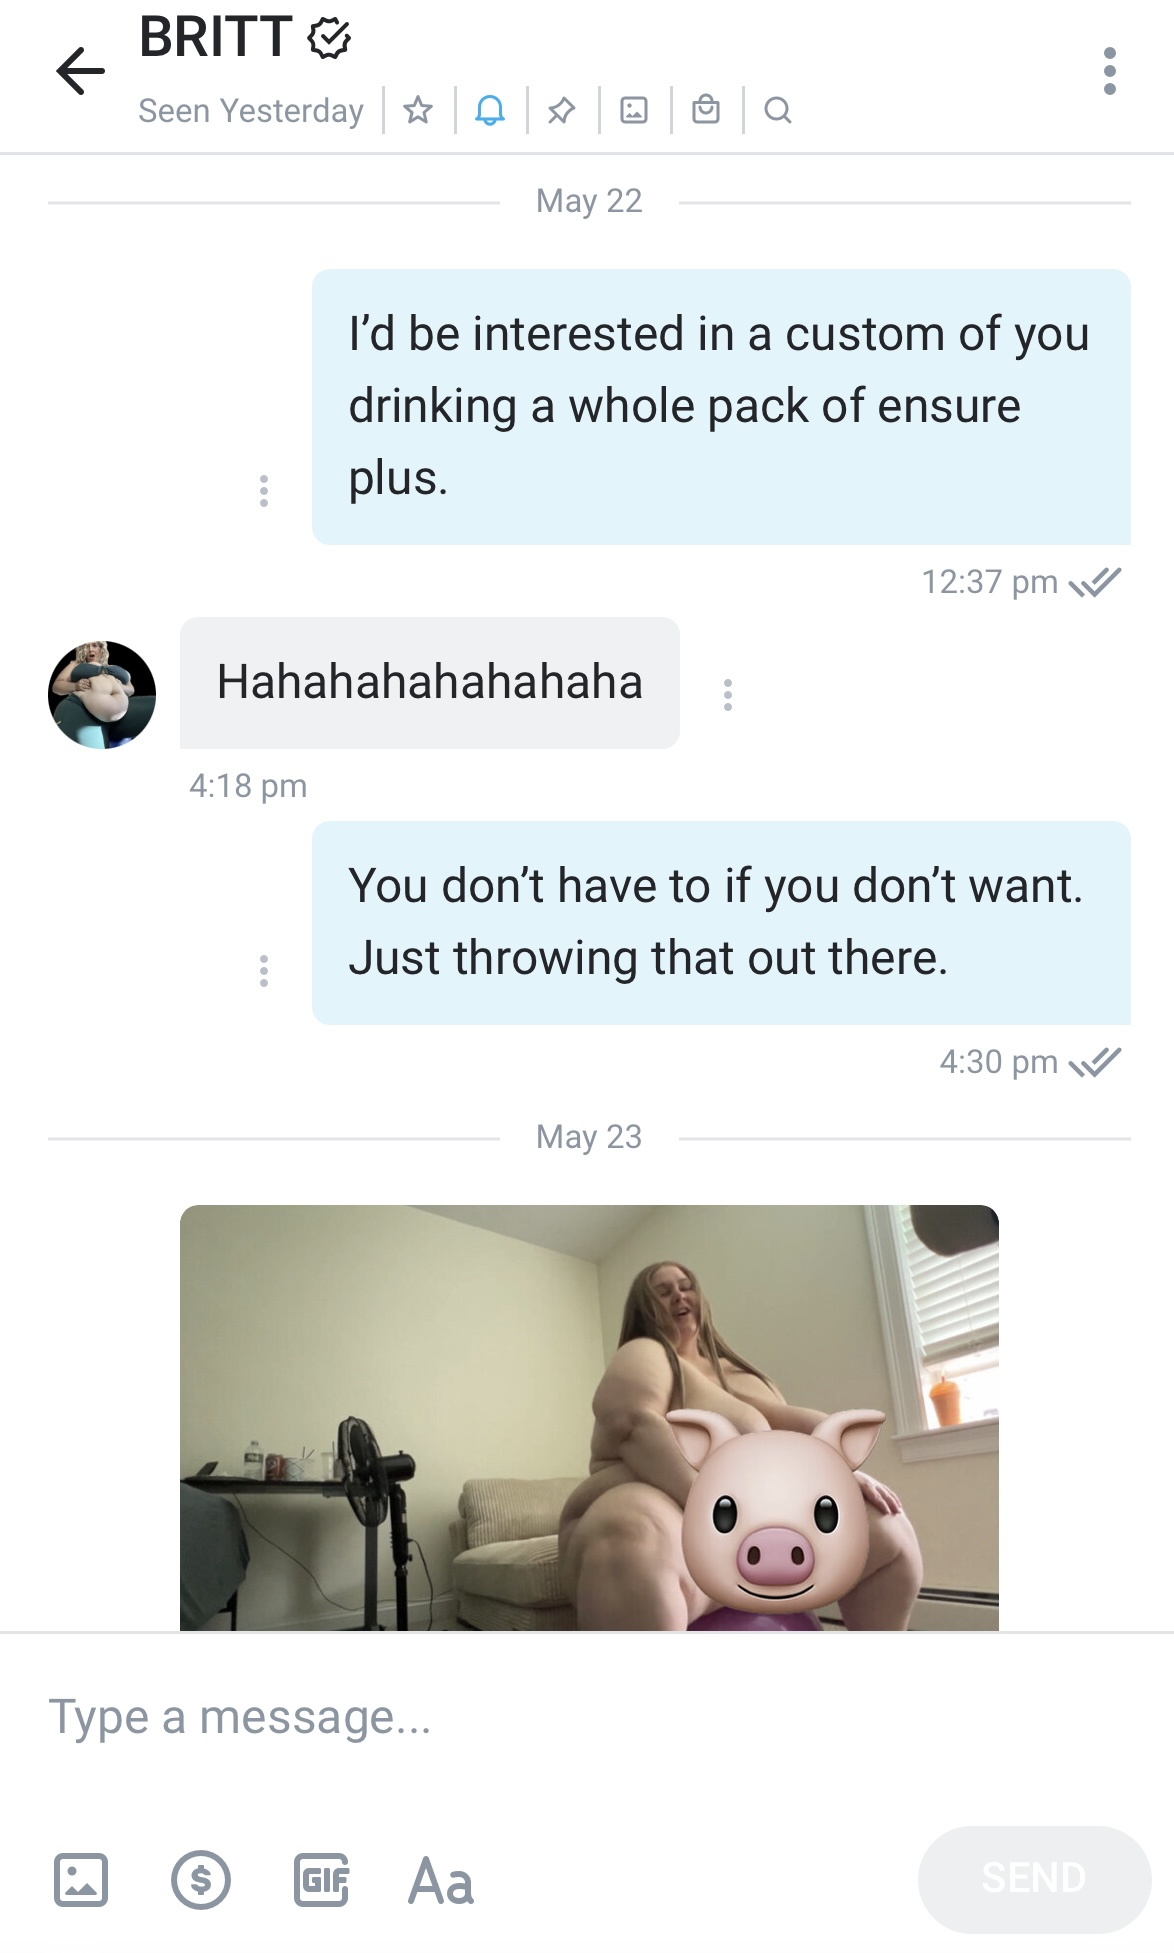Open options for the 'Just throwing that out' message
1174x1953 pixels.
[x=264, y=971]
